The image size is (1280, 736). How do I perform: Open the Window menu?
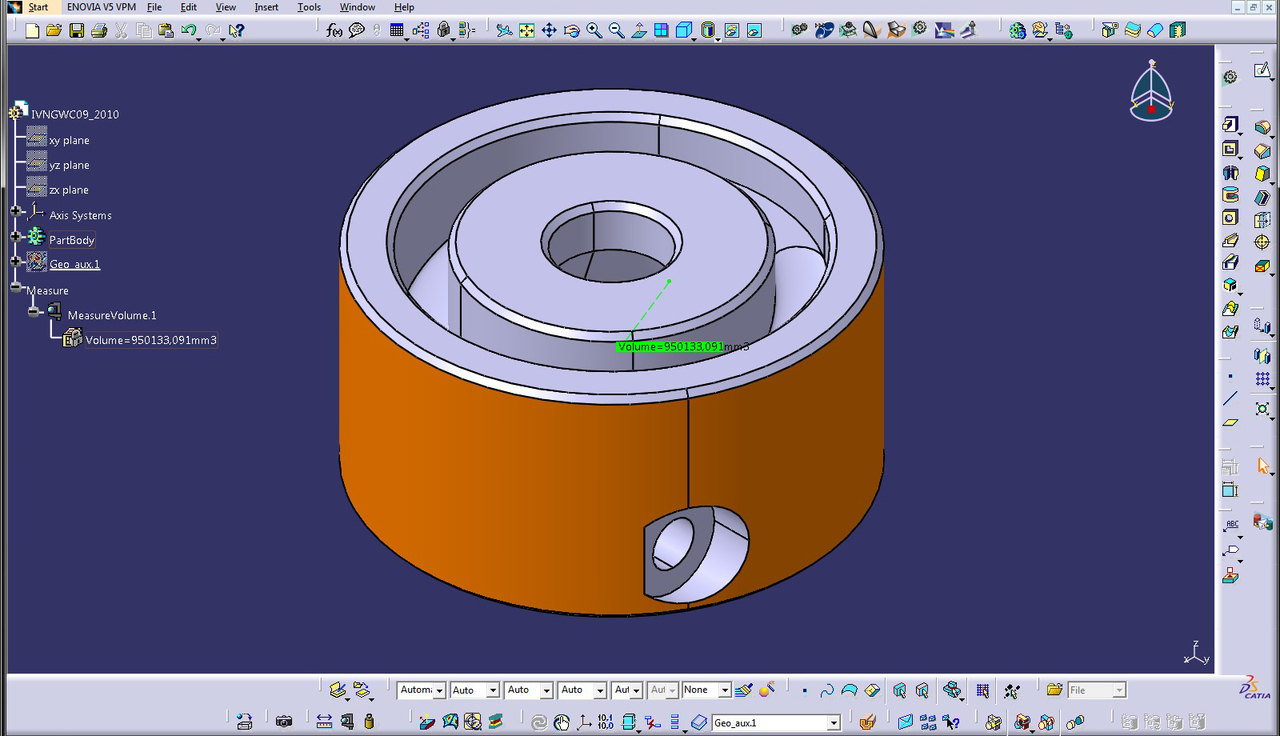(357, 7)
